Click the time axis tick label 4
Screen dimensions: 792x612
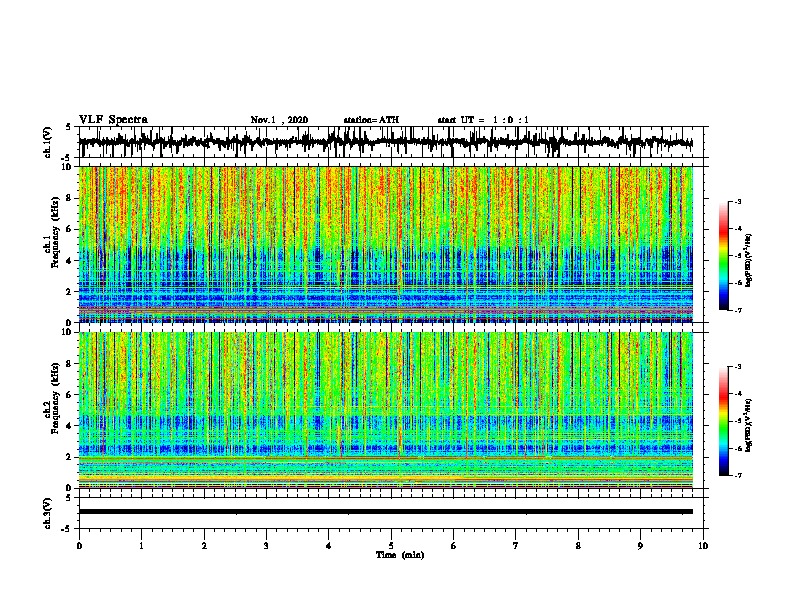click(329, 546)
